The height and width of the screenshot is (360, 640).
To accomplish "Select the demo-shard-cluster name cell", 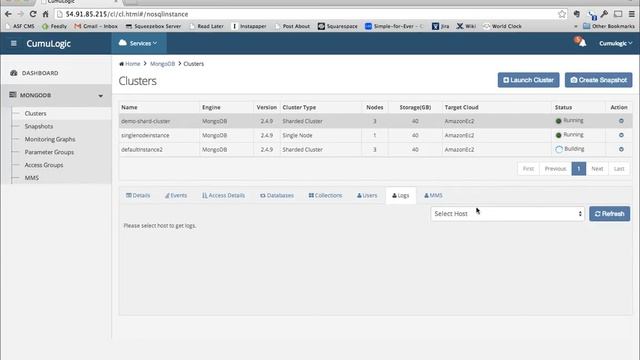I will (159, 121).
